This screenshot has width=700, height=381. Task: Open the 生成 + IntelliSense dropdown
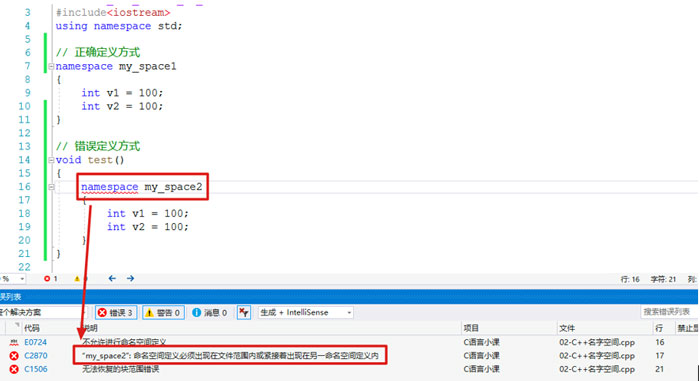[306, 312]
